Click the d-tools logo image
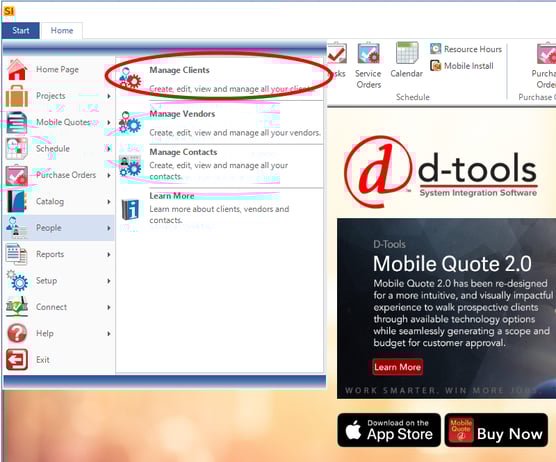The width and height of the screenshot is (556, 462). point(441,172)
